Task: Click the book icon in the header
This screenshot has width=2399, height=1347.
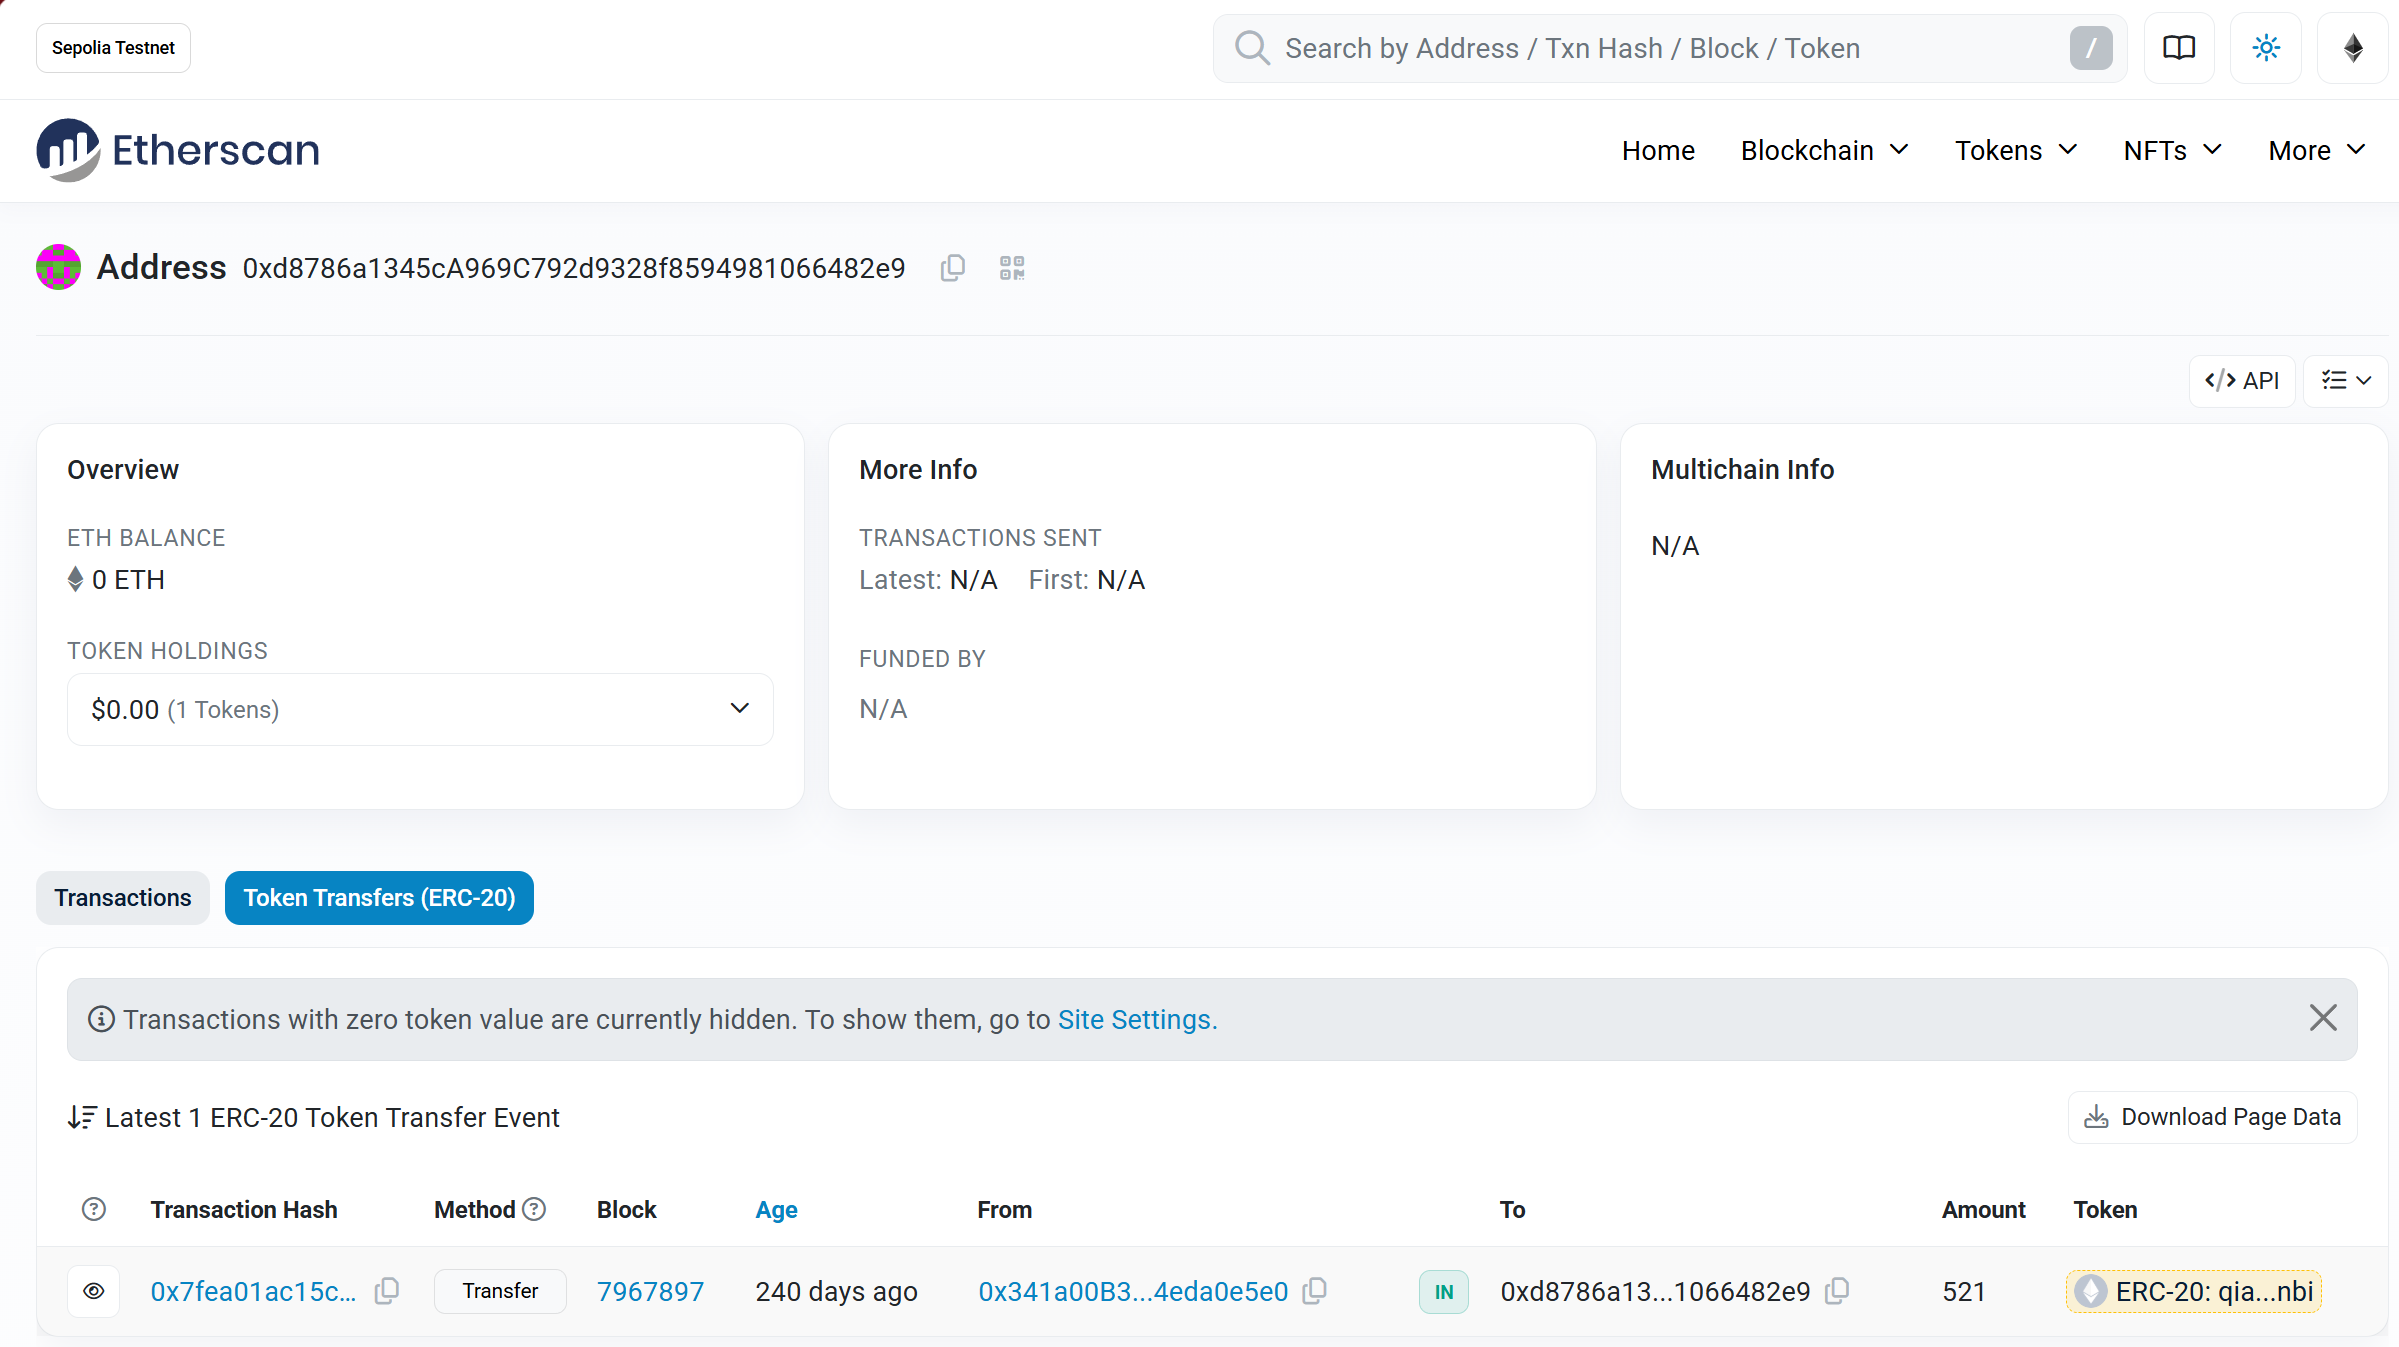Action: coord(2179,48)
